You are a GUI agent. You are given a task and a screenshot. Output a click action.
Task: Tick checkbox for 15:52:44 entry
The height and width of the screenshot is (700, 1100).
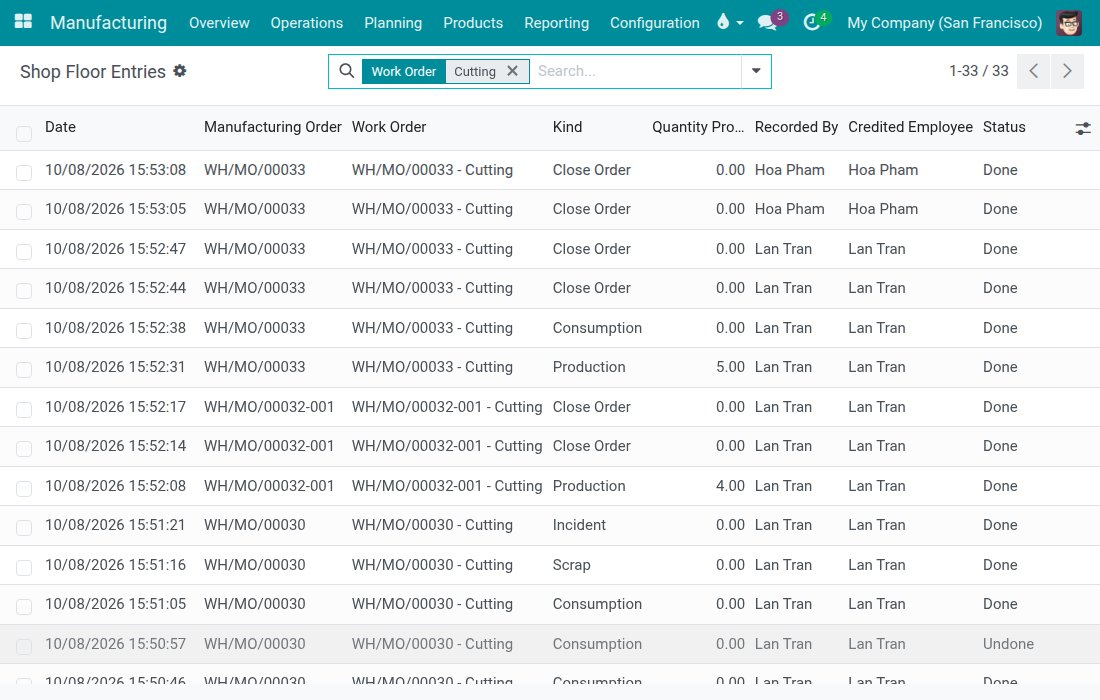(24, 290)
